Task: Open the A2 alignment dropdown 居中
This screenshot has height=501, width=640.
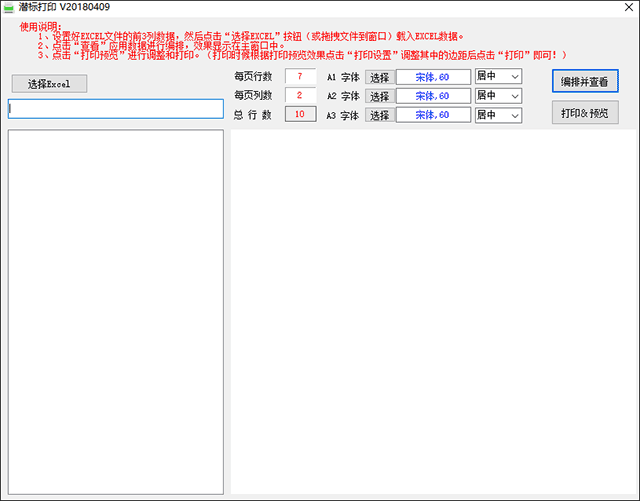Action: 498,96
